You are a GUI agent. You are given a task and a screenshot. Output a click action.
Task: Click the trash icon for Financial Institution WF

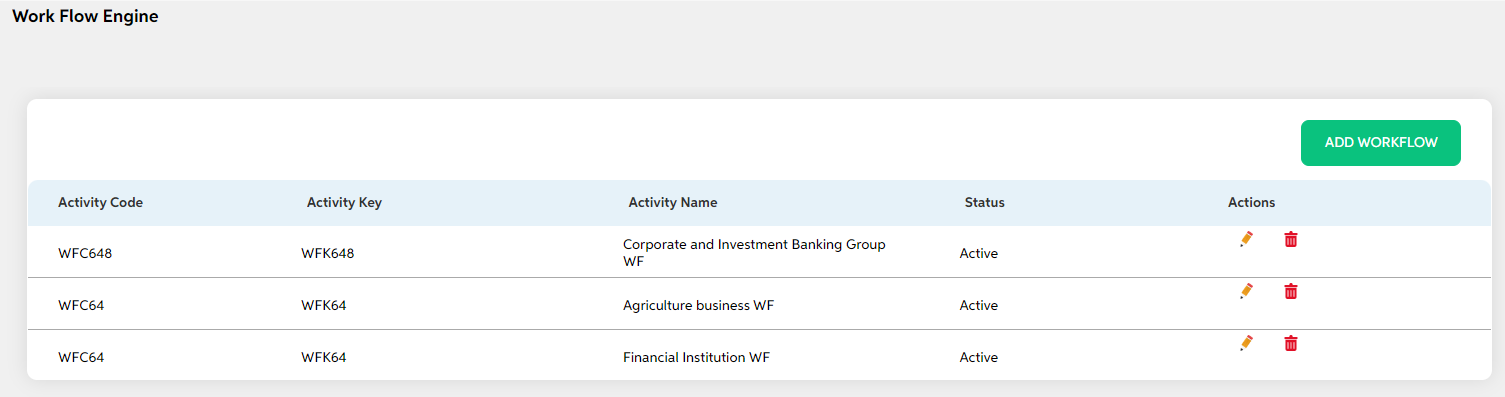[x=1291, y=343]
